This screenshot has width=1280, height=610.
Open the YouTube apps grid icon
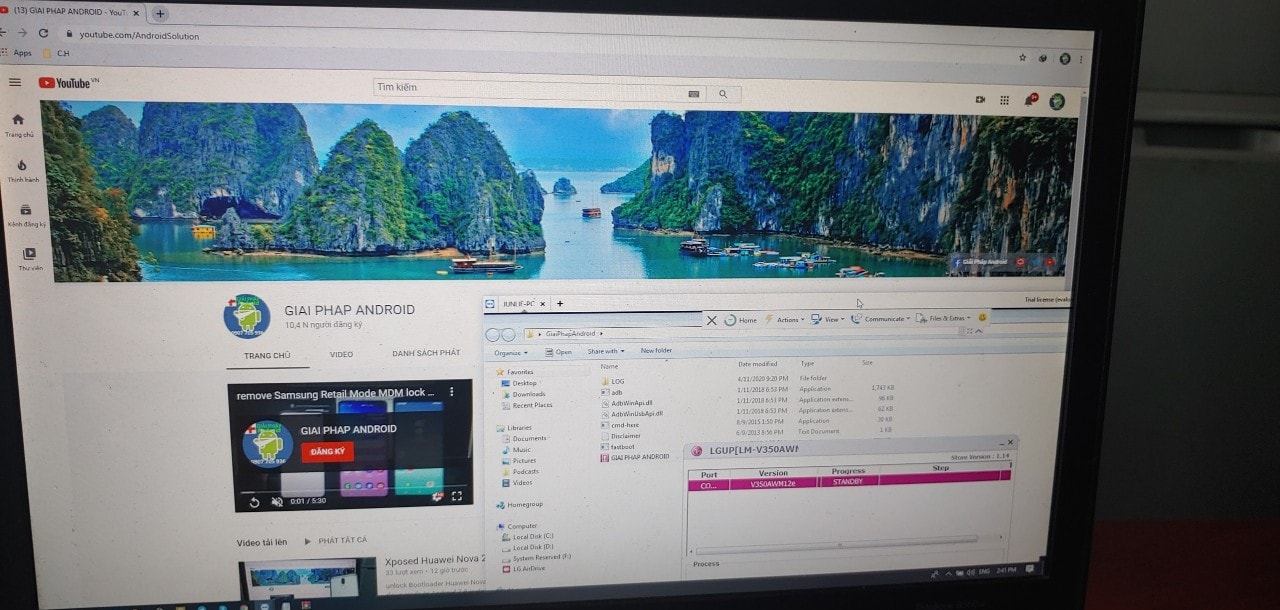1004,100
